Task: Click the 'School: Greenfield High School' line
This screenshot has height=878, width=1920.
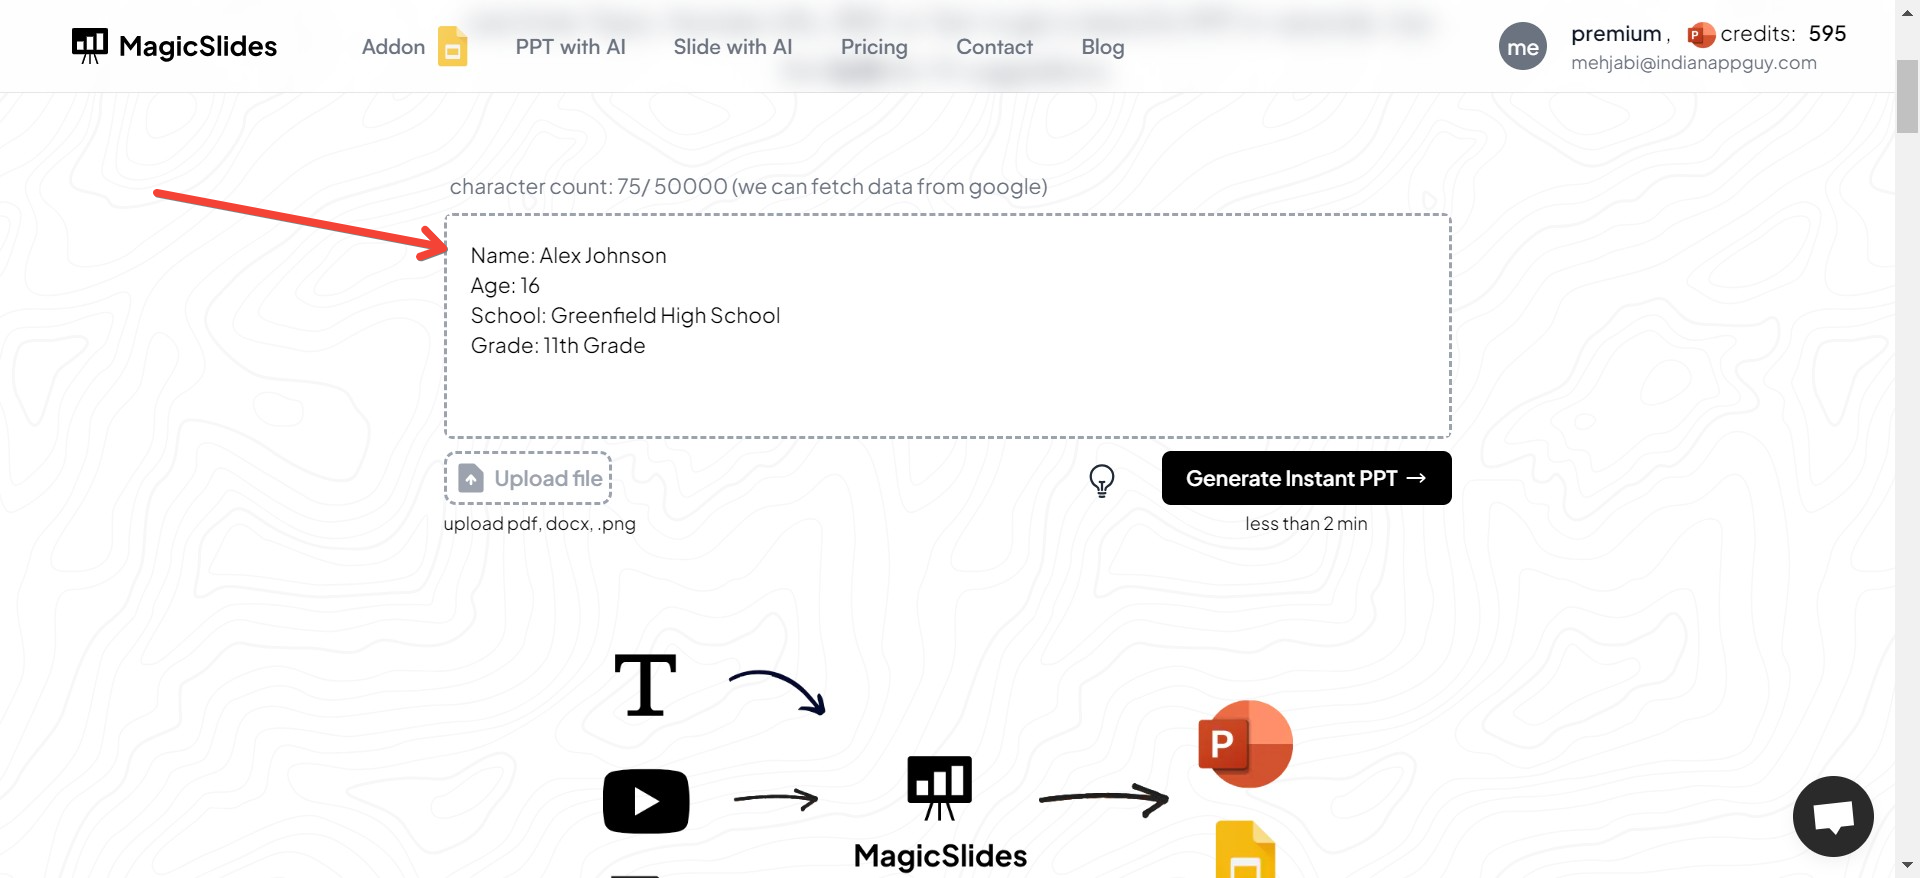Action: 625,316
